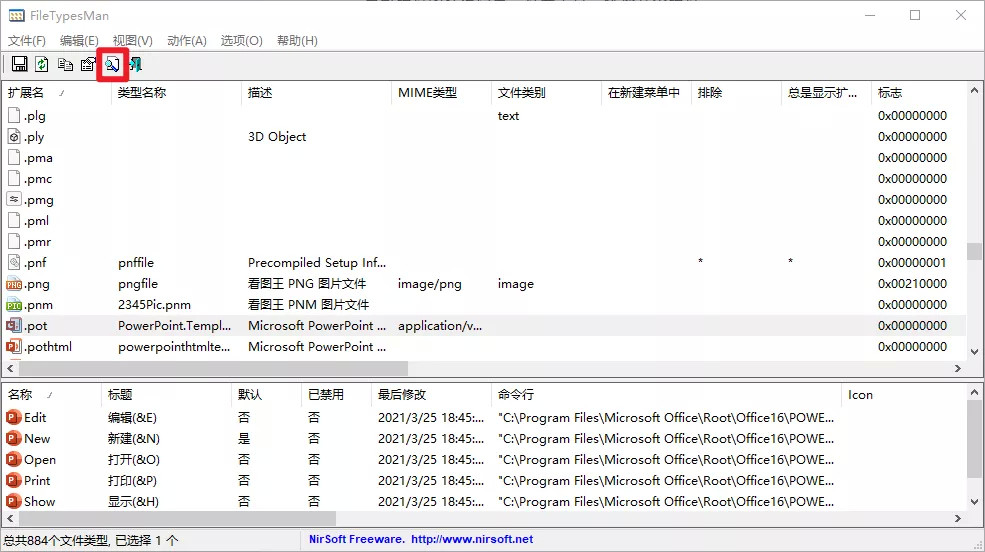Click the 总共884个文件类型 status text

click(57, 540)
